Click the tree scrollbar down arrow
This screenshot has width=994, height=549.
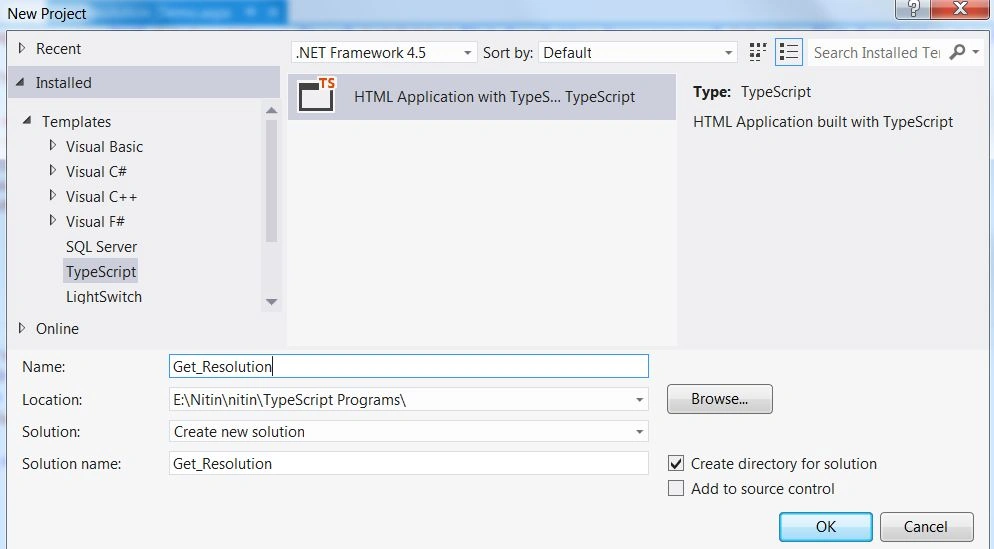point(271,302)
